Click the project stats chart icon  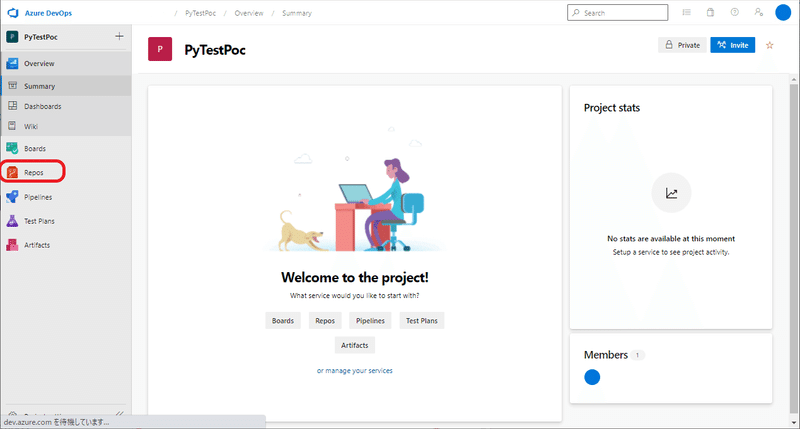pos(671,193)
